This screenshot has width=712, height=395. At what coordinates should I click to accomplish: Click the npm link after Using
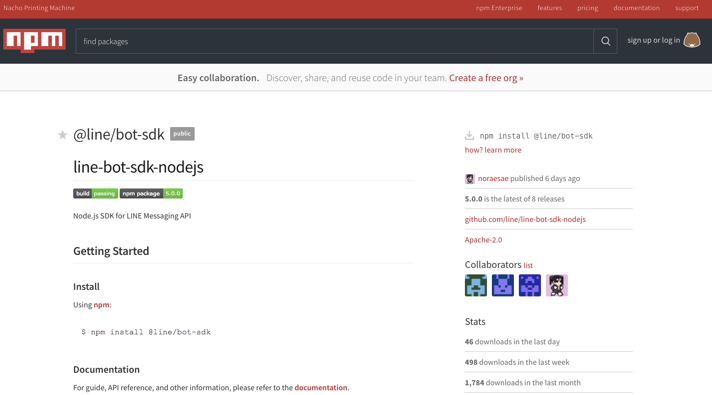[x=101, y=305]
